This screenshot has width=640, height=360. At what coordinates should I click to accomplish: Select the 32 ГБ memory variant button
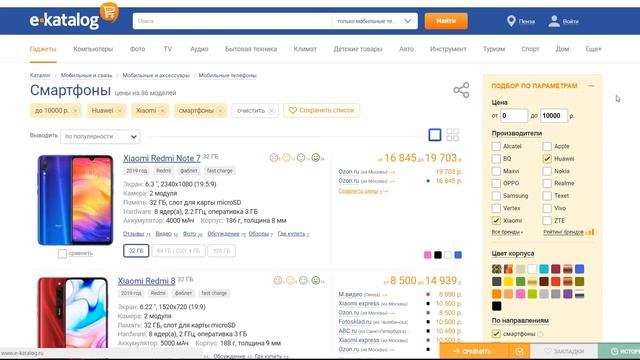[x=136, y=251]
